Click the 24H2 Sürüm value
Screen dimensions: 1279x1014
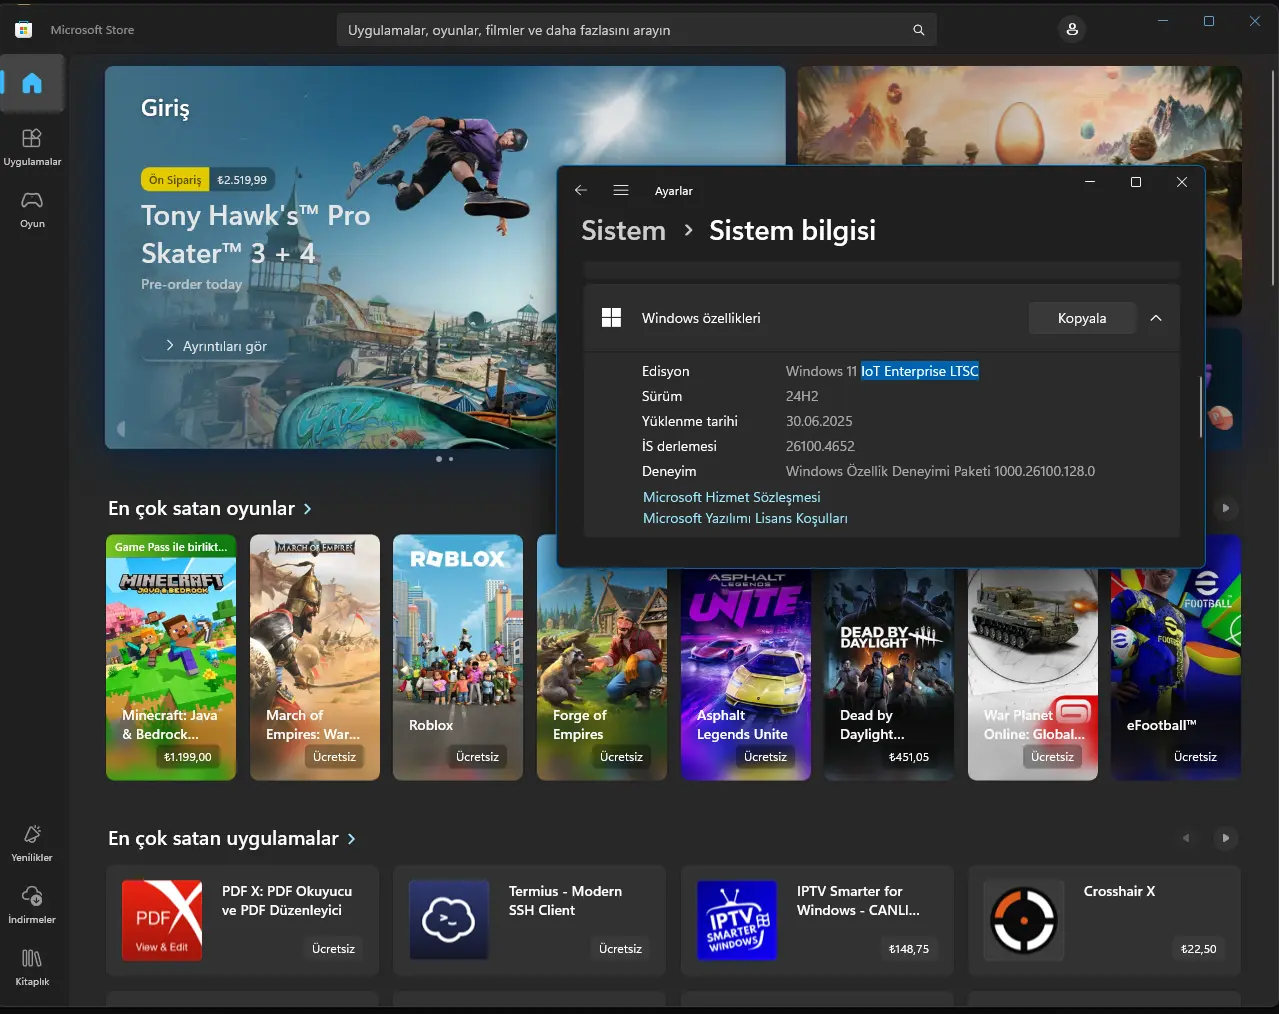(x=802, y=396)
